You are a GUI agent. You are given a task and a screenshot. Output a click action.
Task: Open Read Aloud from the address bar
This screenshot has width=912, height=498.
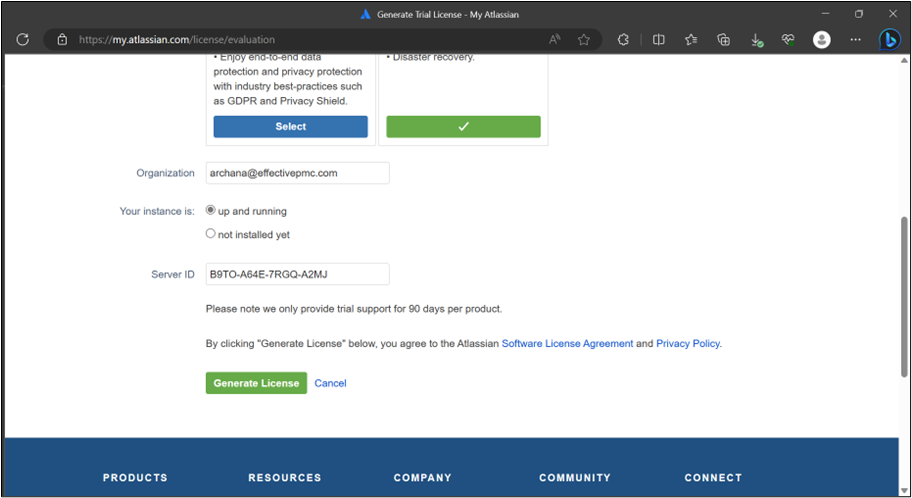pyautogui.click(x=555, y=40)
